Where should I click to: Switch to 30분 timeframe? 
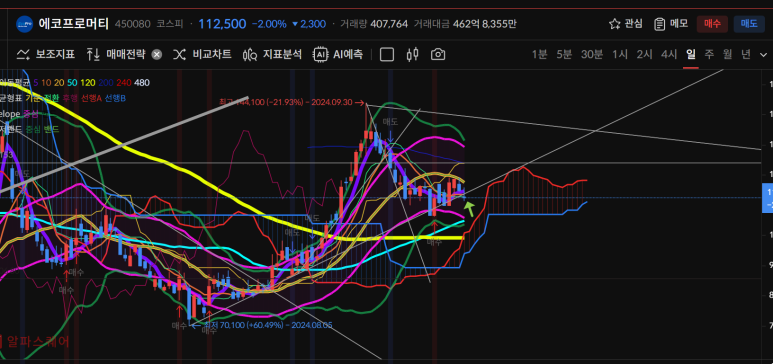click(x=592, y=54)
